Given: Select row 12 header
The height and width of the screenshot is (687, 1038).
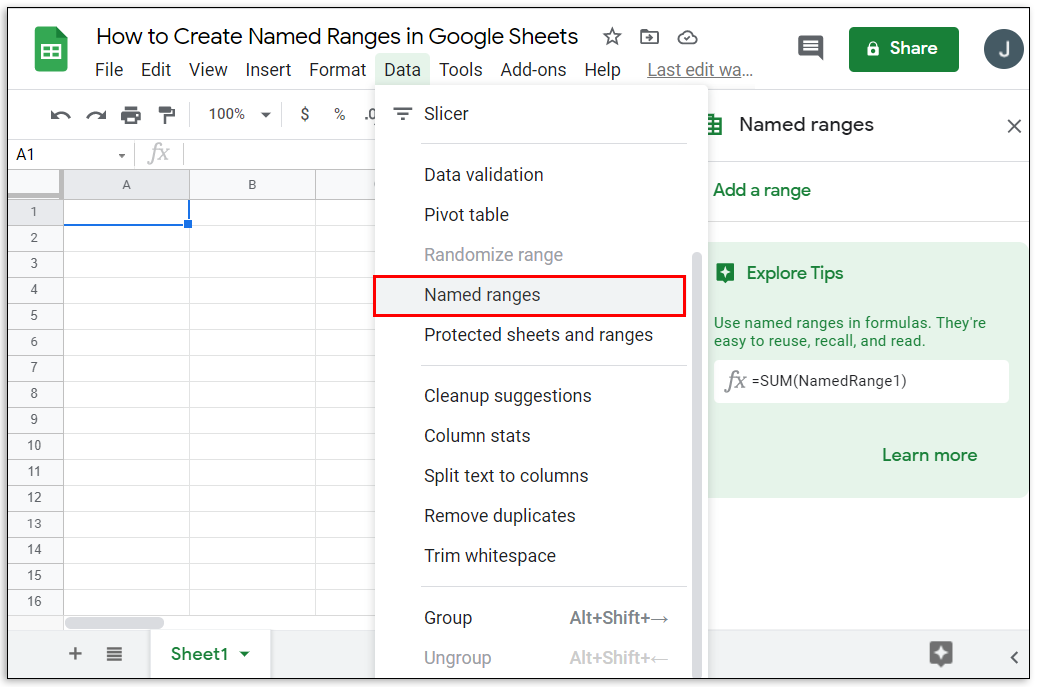Looking at the screenshot, I should (35, 498).
